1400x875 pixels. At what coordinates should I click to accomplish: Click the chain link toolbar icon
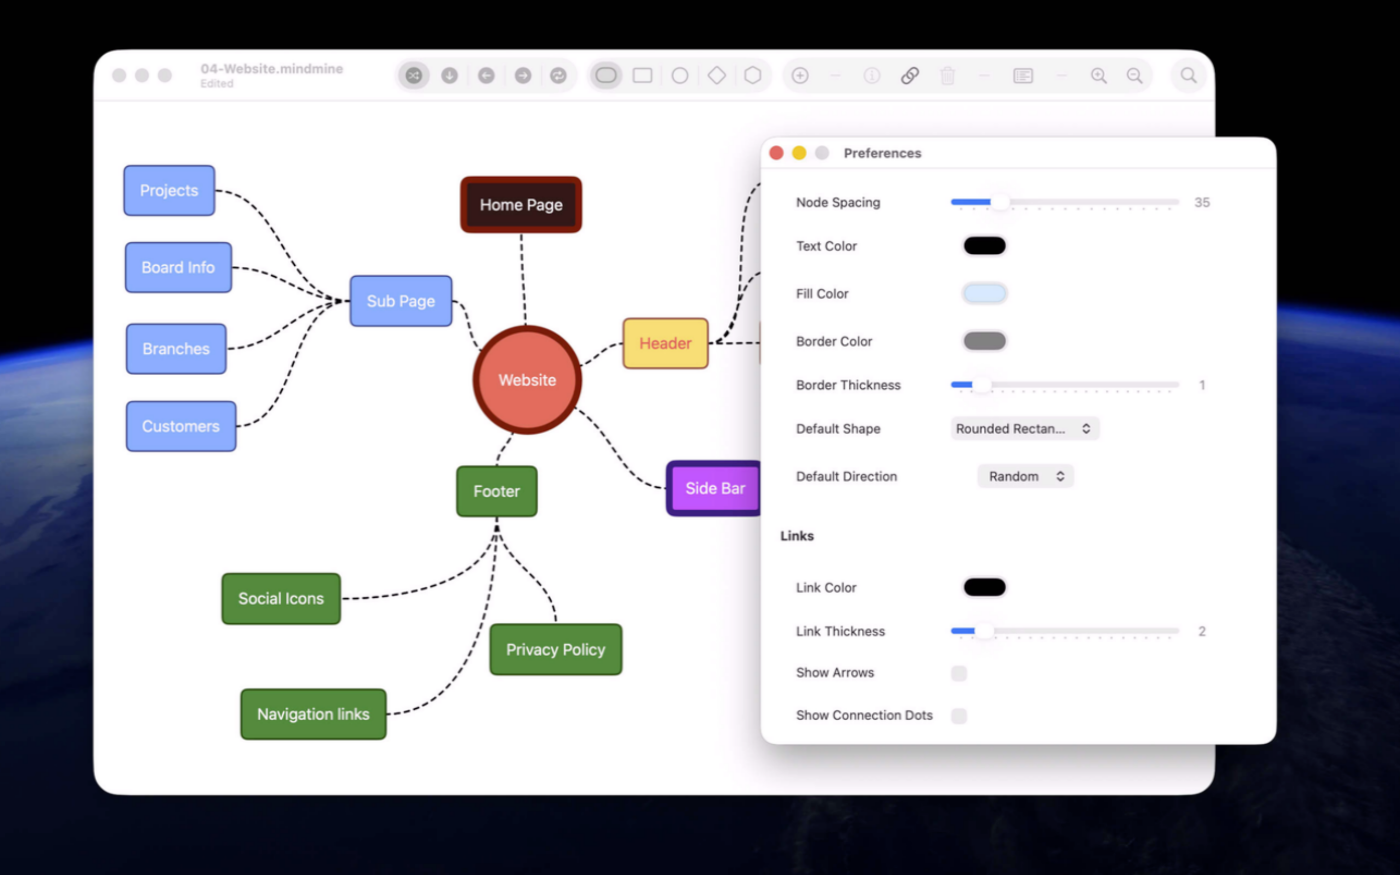(910, 75)
